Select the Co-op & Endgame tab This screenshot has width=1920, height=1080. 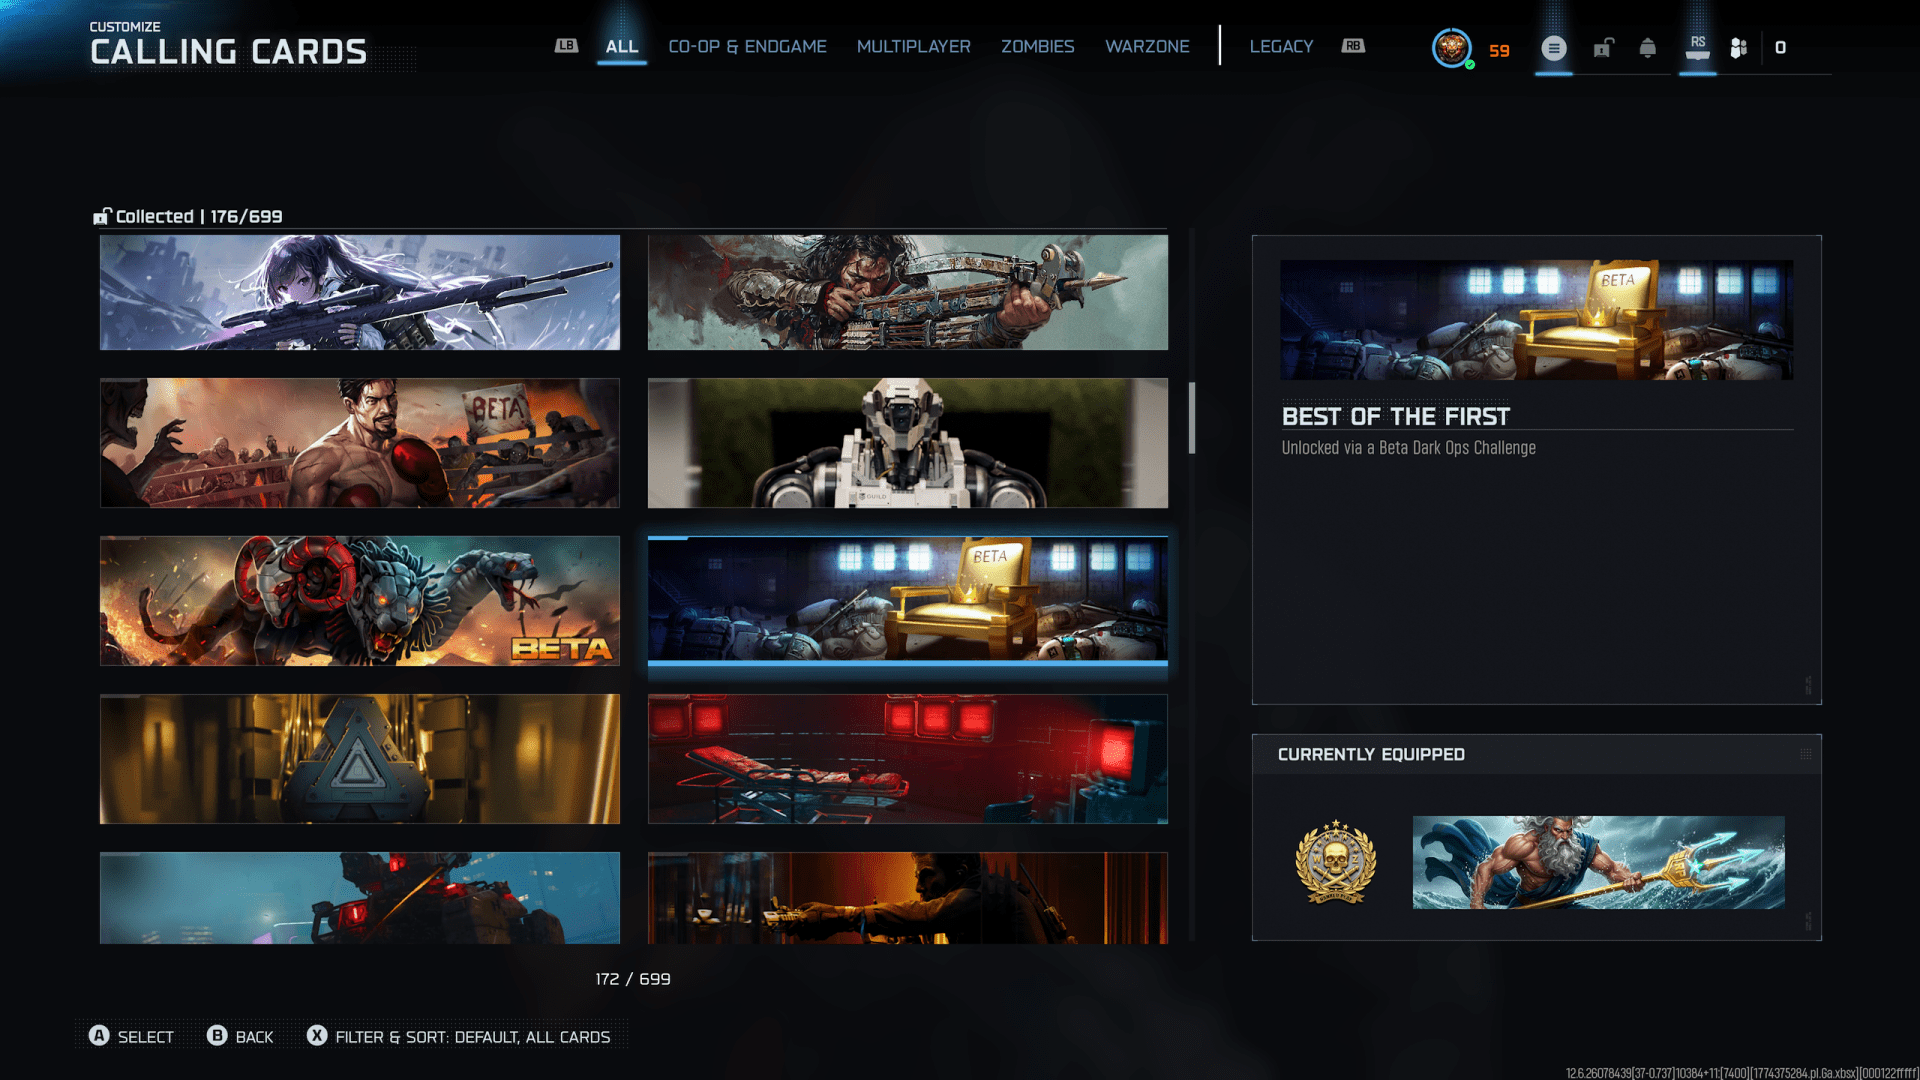pyautogui.click(x=747, y=47)
